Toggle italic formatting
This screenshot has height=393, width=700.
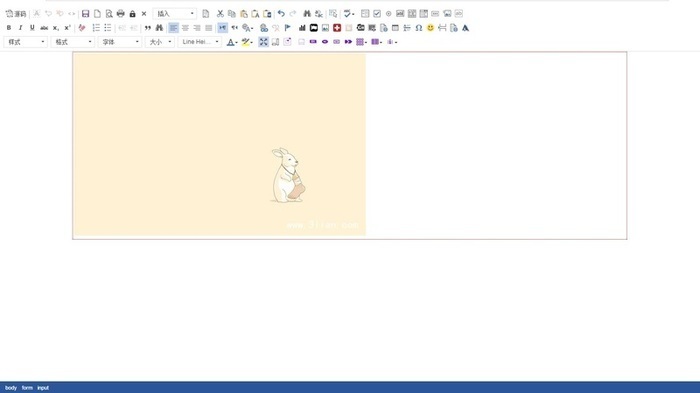(20, 28)
